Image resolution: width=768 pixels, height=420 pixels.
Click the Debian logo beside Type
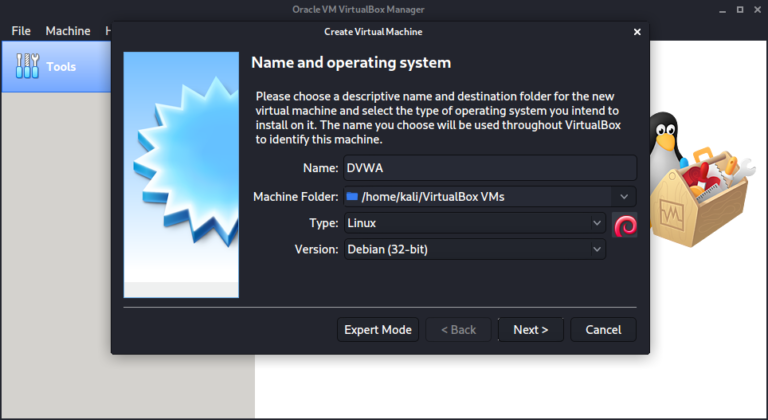(x=625, y=224)
